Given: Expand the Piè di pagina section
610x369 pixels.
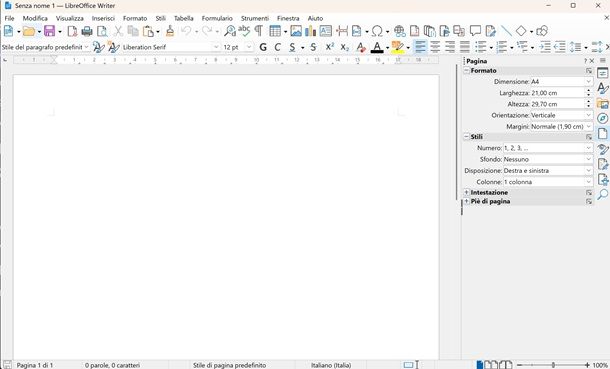Looking at the screenshot, I should [x=466, y=201].
